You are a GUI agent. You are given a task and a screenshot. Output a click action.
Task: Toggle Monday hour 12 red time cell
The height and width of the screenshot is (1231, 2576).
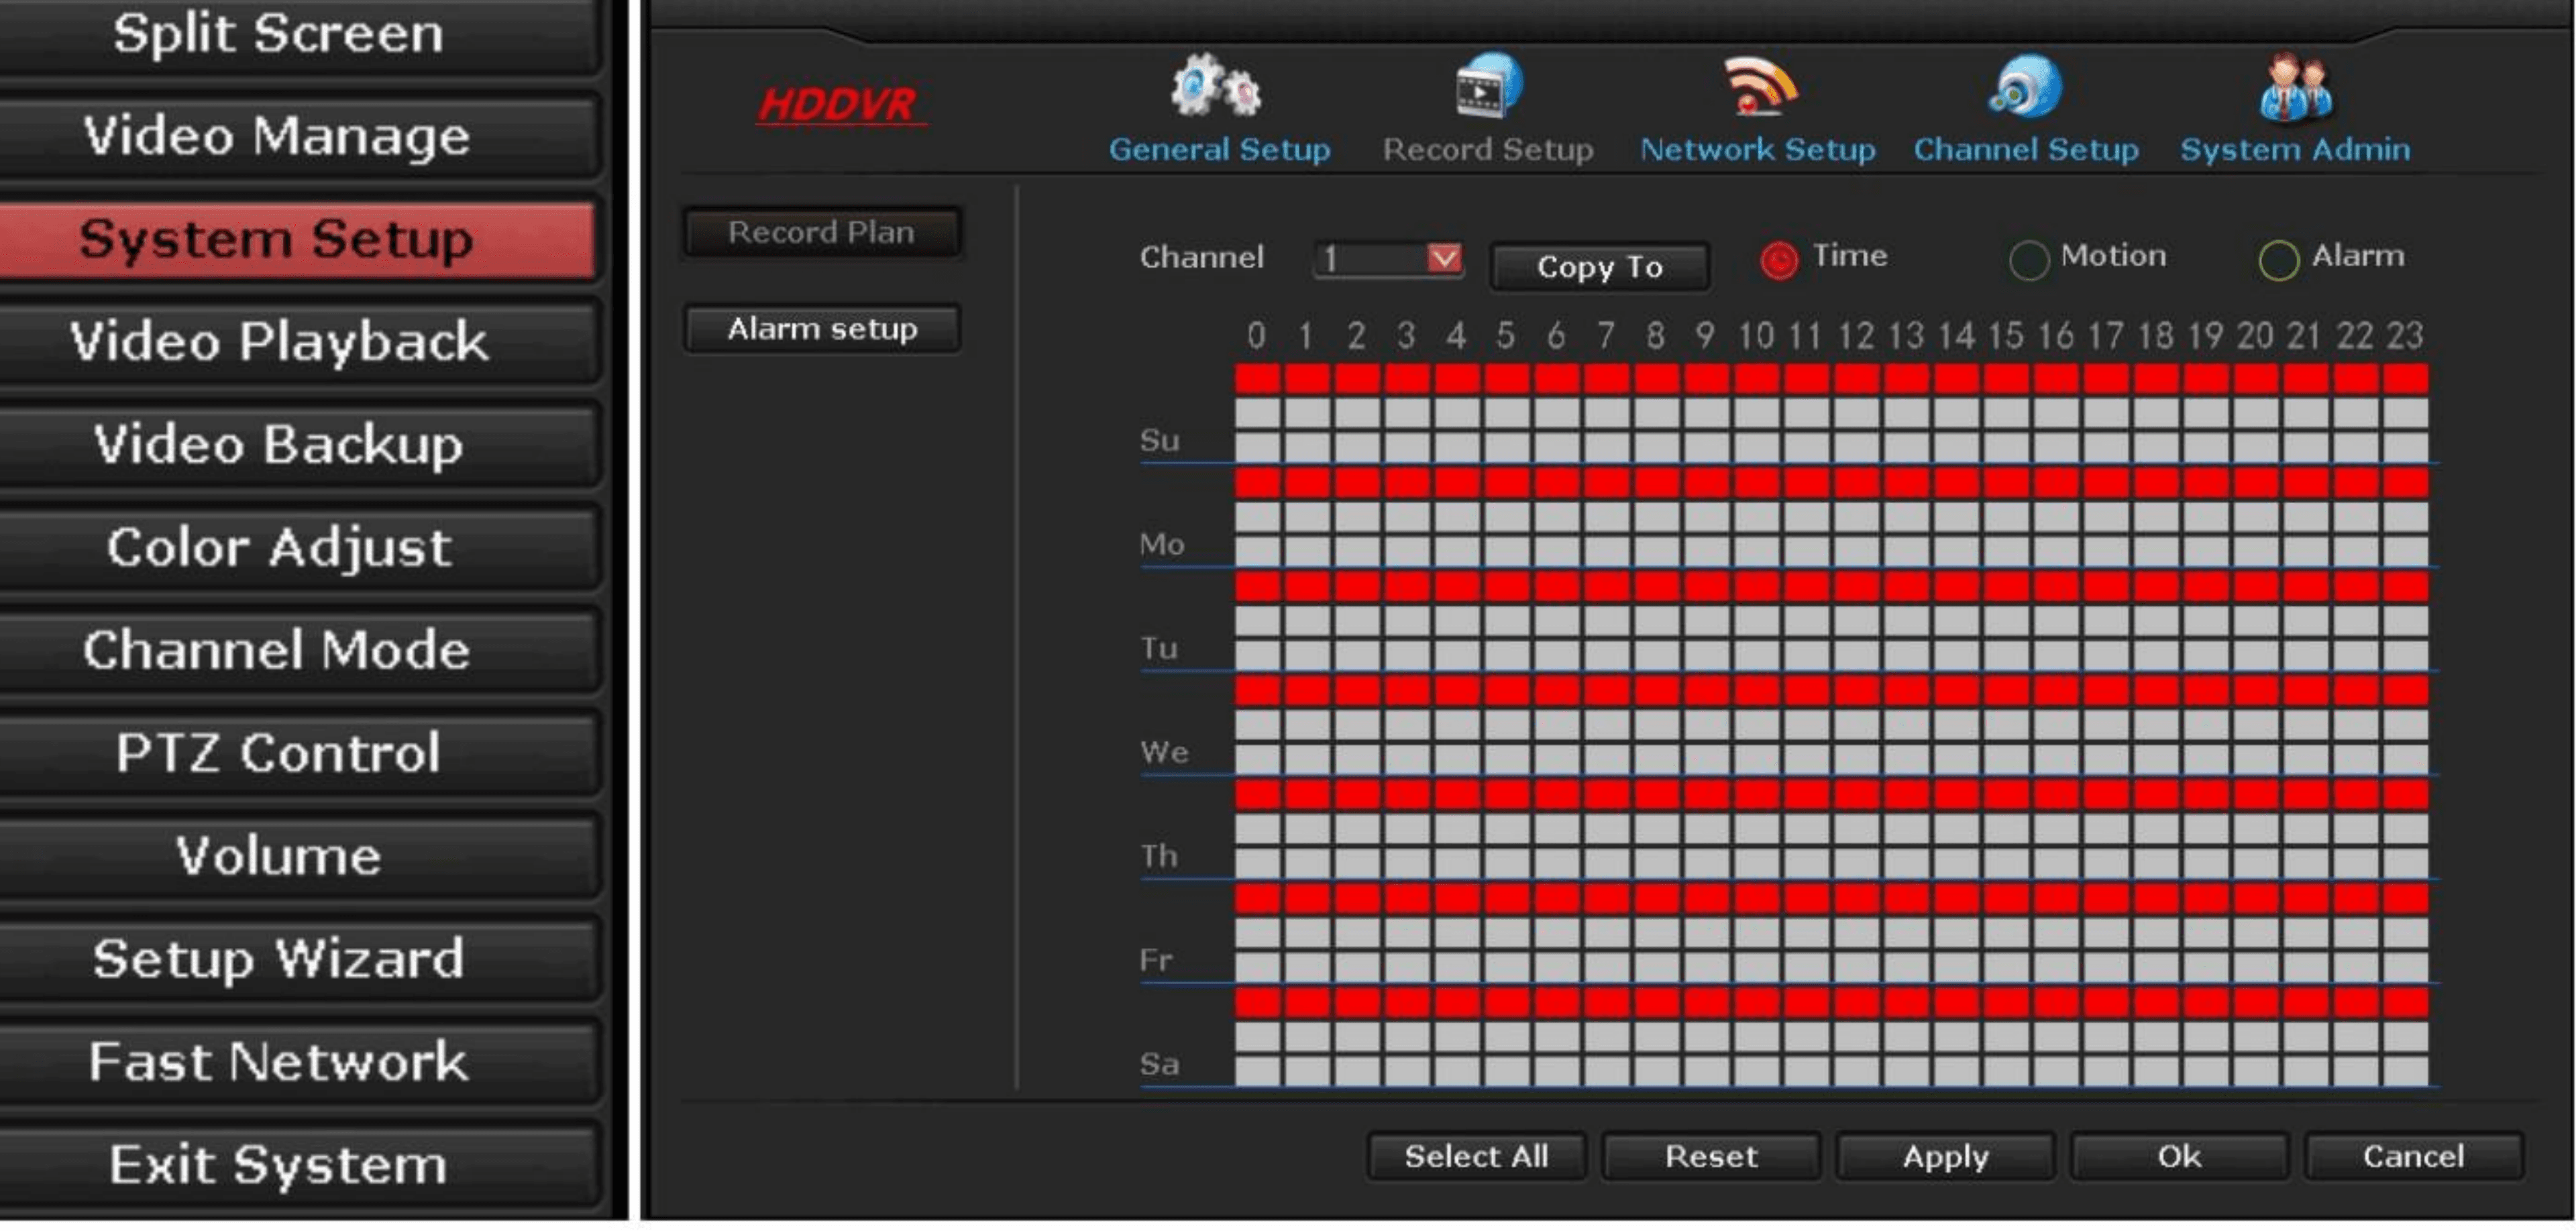coord(1856,483)
